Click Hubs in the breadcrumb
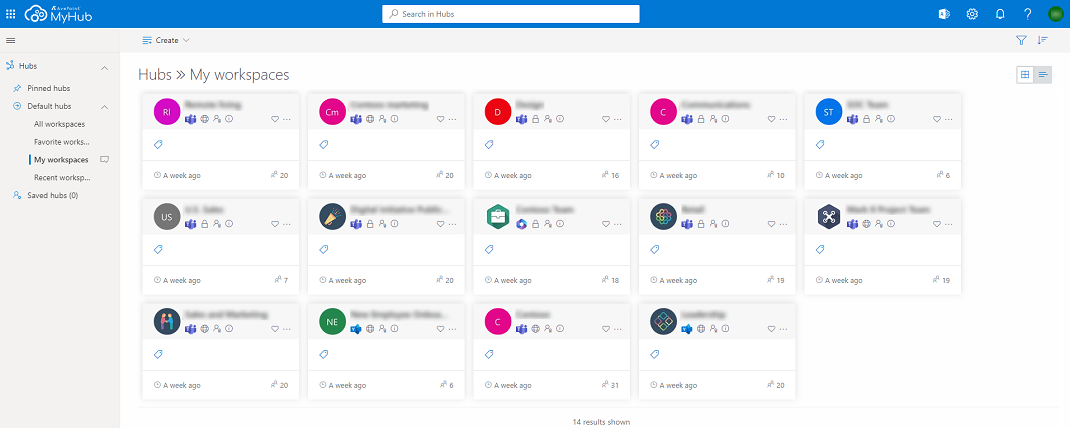Viewport: 1070px width, 428px height. click(x=155, y=74)
